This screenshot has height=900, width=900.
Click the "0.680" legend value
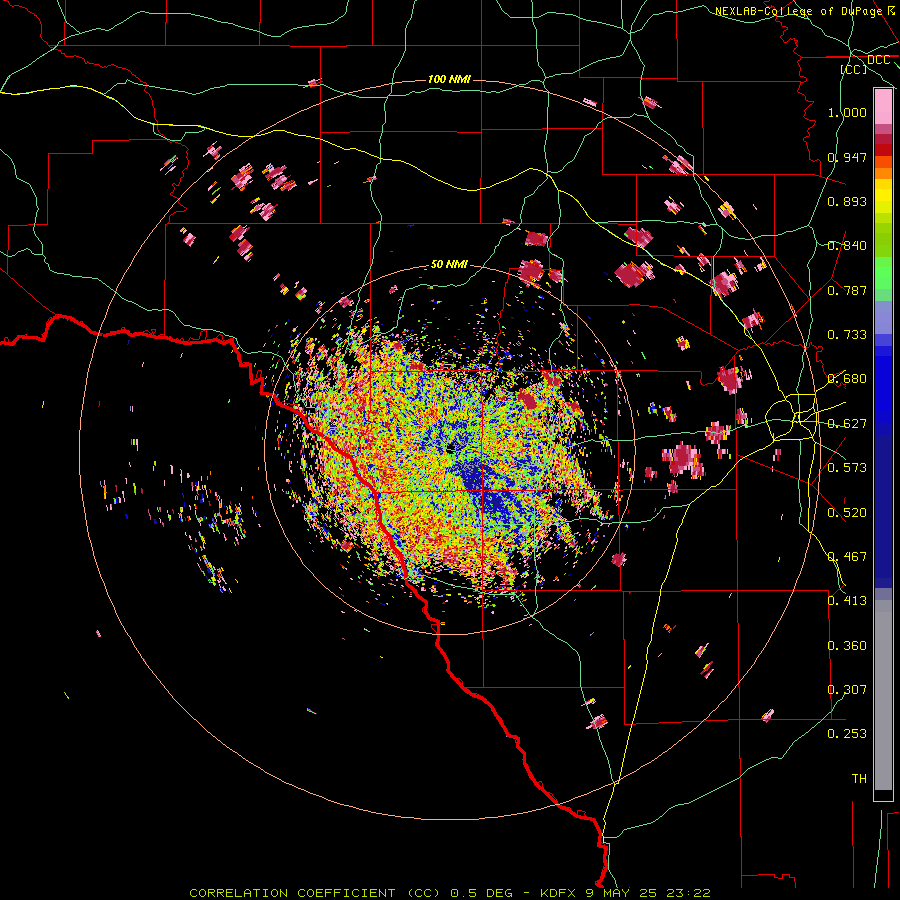(x=847, y=379)
